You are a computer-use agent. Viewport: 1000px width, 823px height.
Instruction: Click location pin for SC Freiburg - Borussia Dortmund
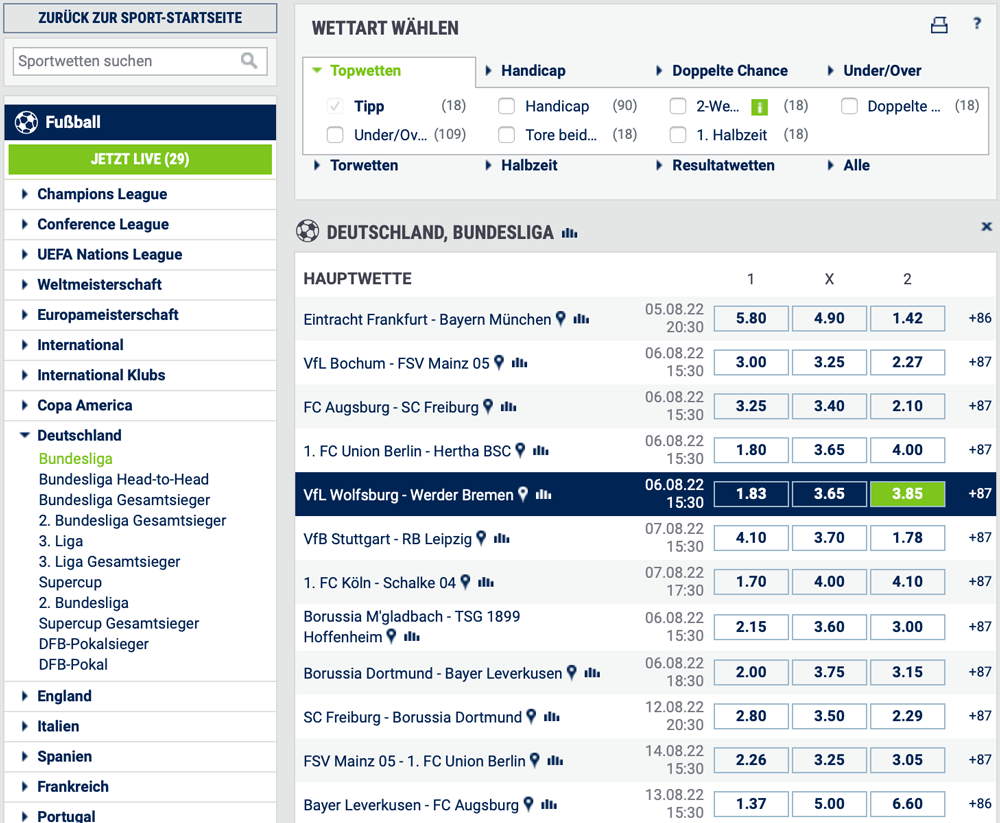[x=531, y=716]
